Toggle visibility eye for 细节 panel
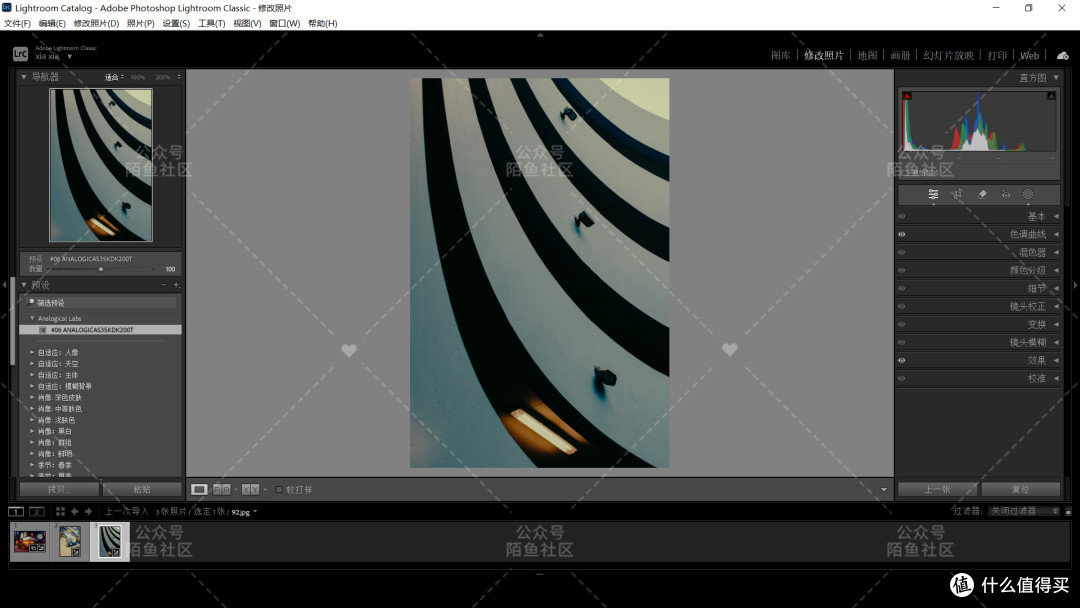Screen dimensions: 1080x608 [902, 289]
